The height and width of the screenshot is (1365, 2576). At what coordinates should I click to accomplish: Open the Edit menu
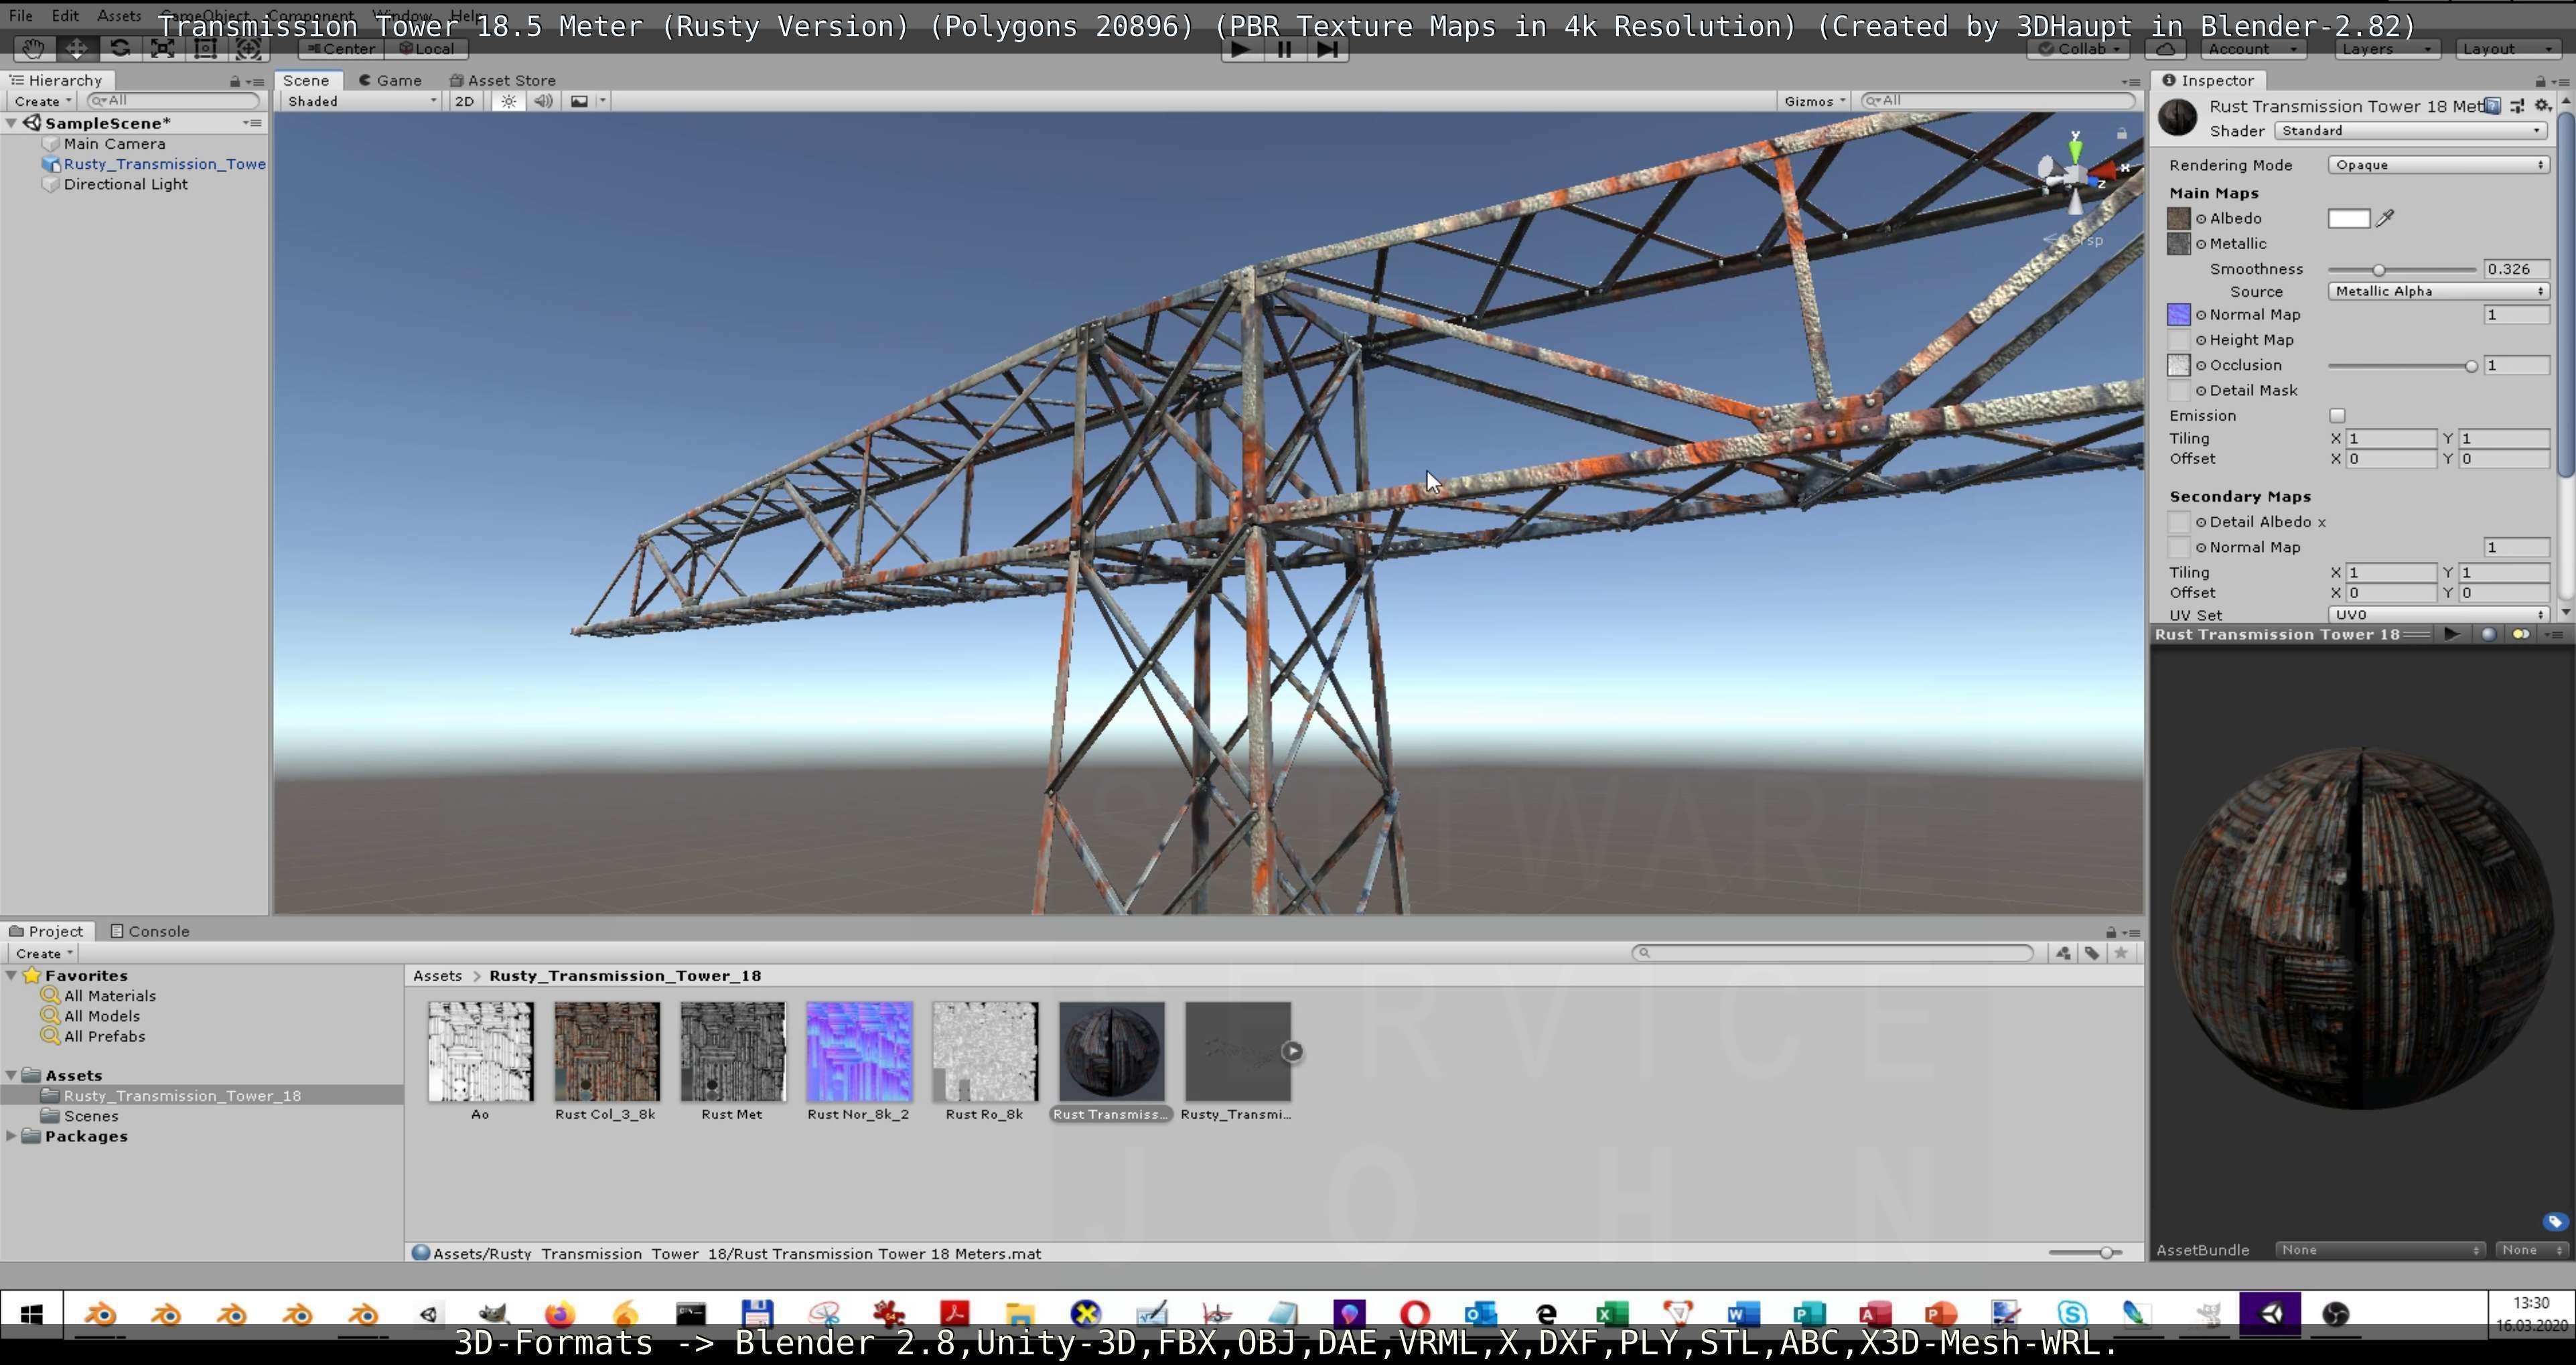coord(65,16)
